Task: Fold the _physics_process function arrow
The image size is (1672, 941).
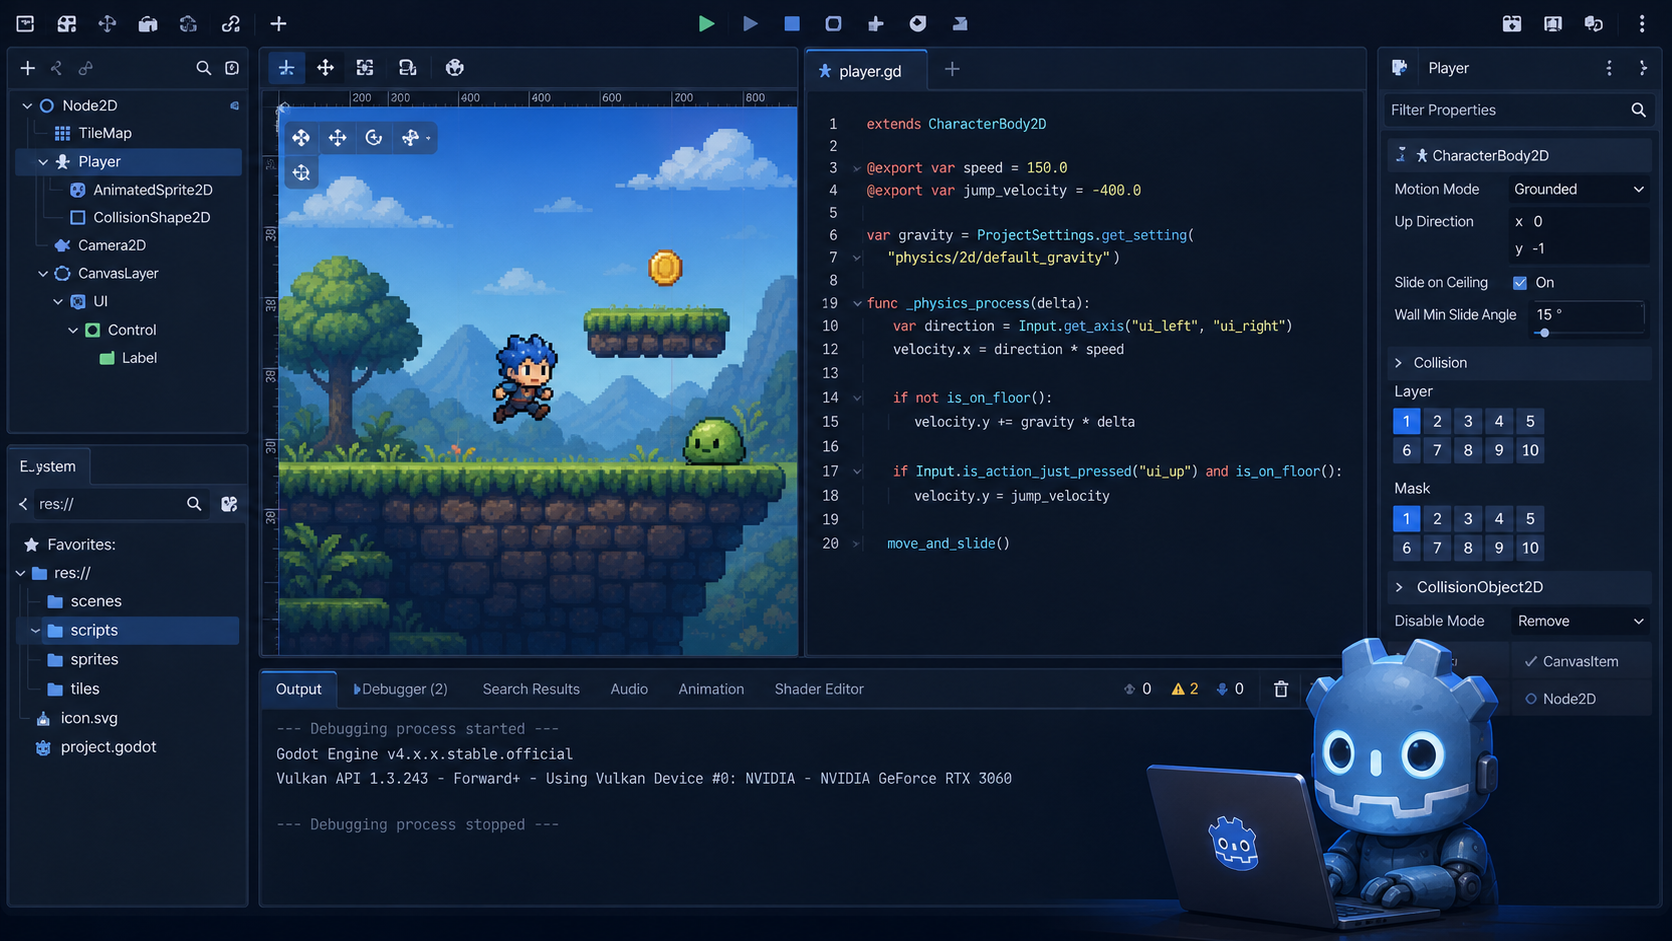Action: click(x=857, y=303)
